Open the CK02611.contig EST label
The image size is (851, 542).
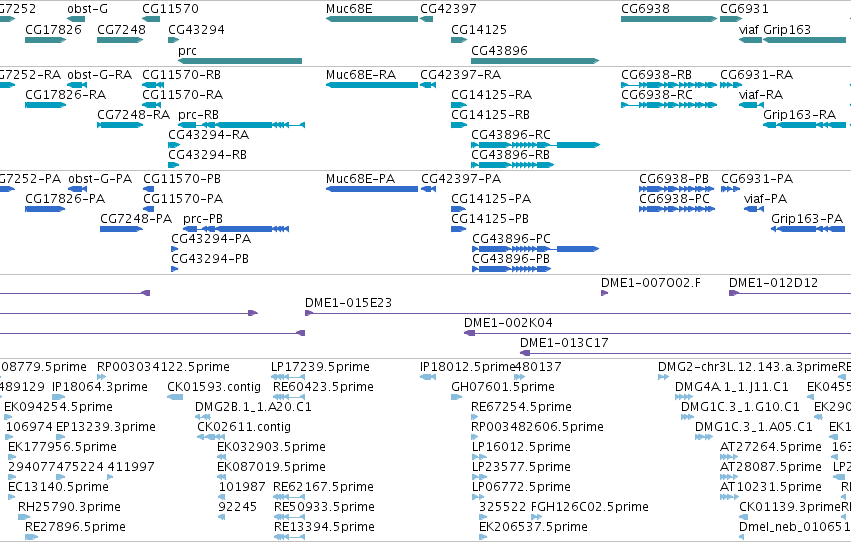tap(244, 428)
